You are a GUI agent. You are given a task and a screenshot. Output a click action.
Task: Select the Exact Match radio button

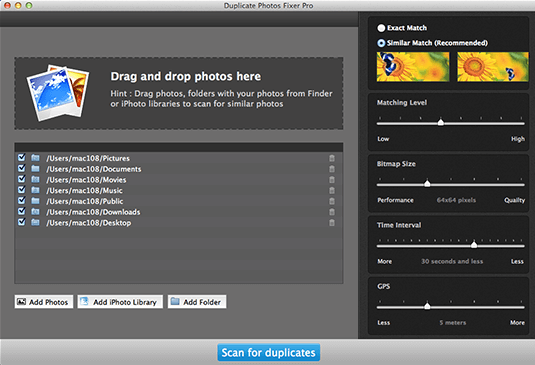pos(381,28)
